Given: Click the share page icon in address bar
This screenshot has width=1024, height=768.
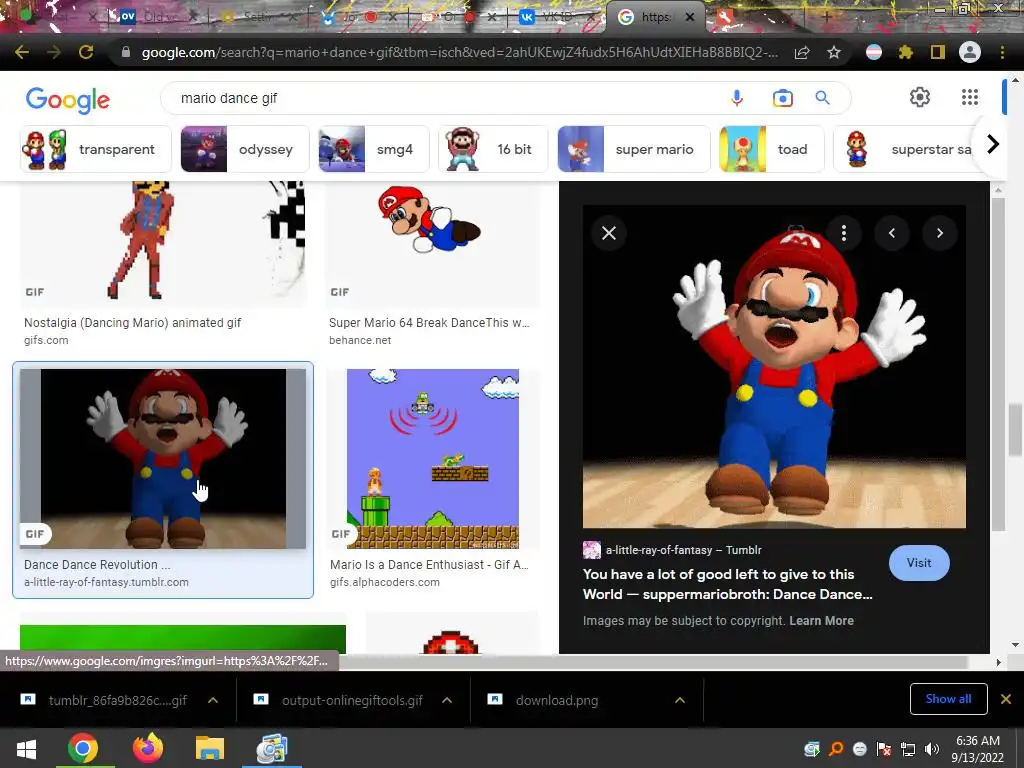Looking at the screenshot, I should click(x=802, y=53).
